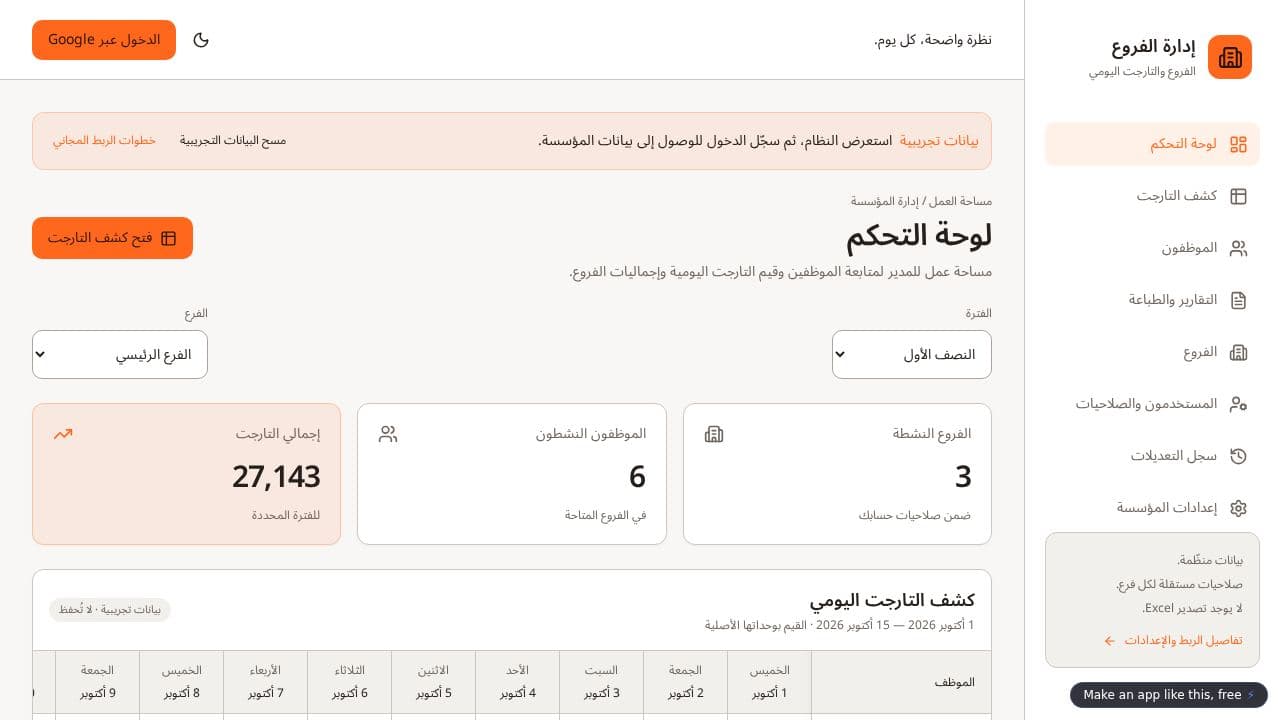
Task: Click كشف التارجت اليومي table heading
Action: [x=892, y=600]
